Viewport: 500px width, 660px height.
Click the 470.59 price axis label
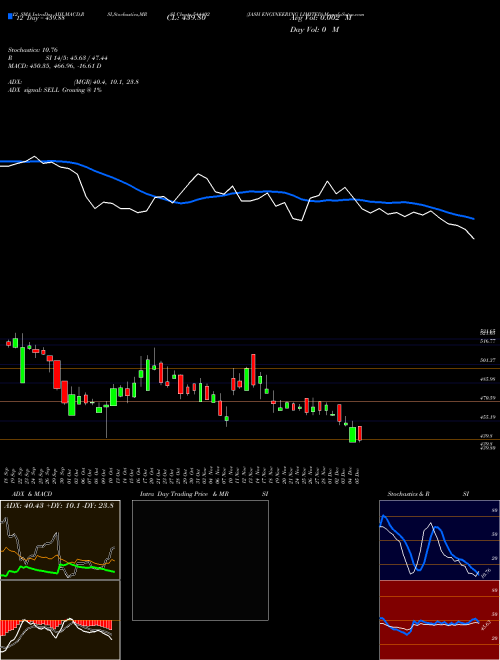487,397
